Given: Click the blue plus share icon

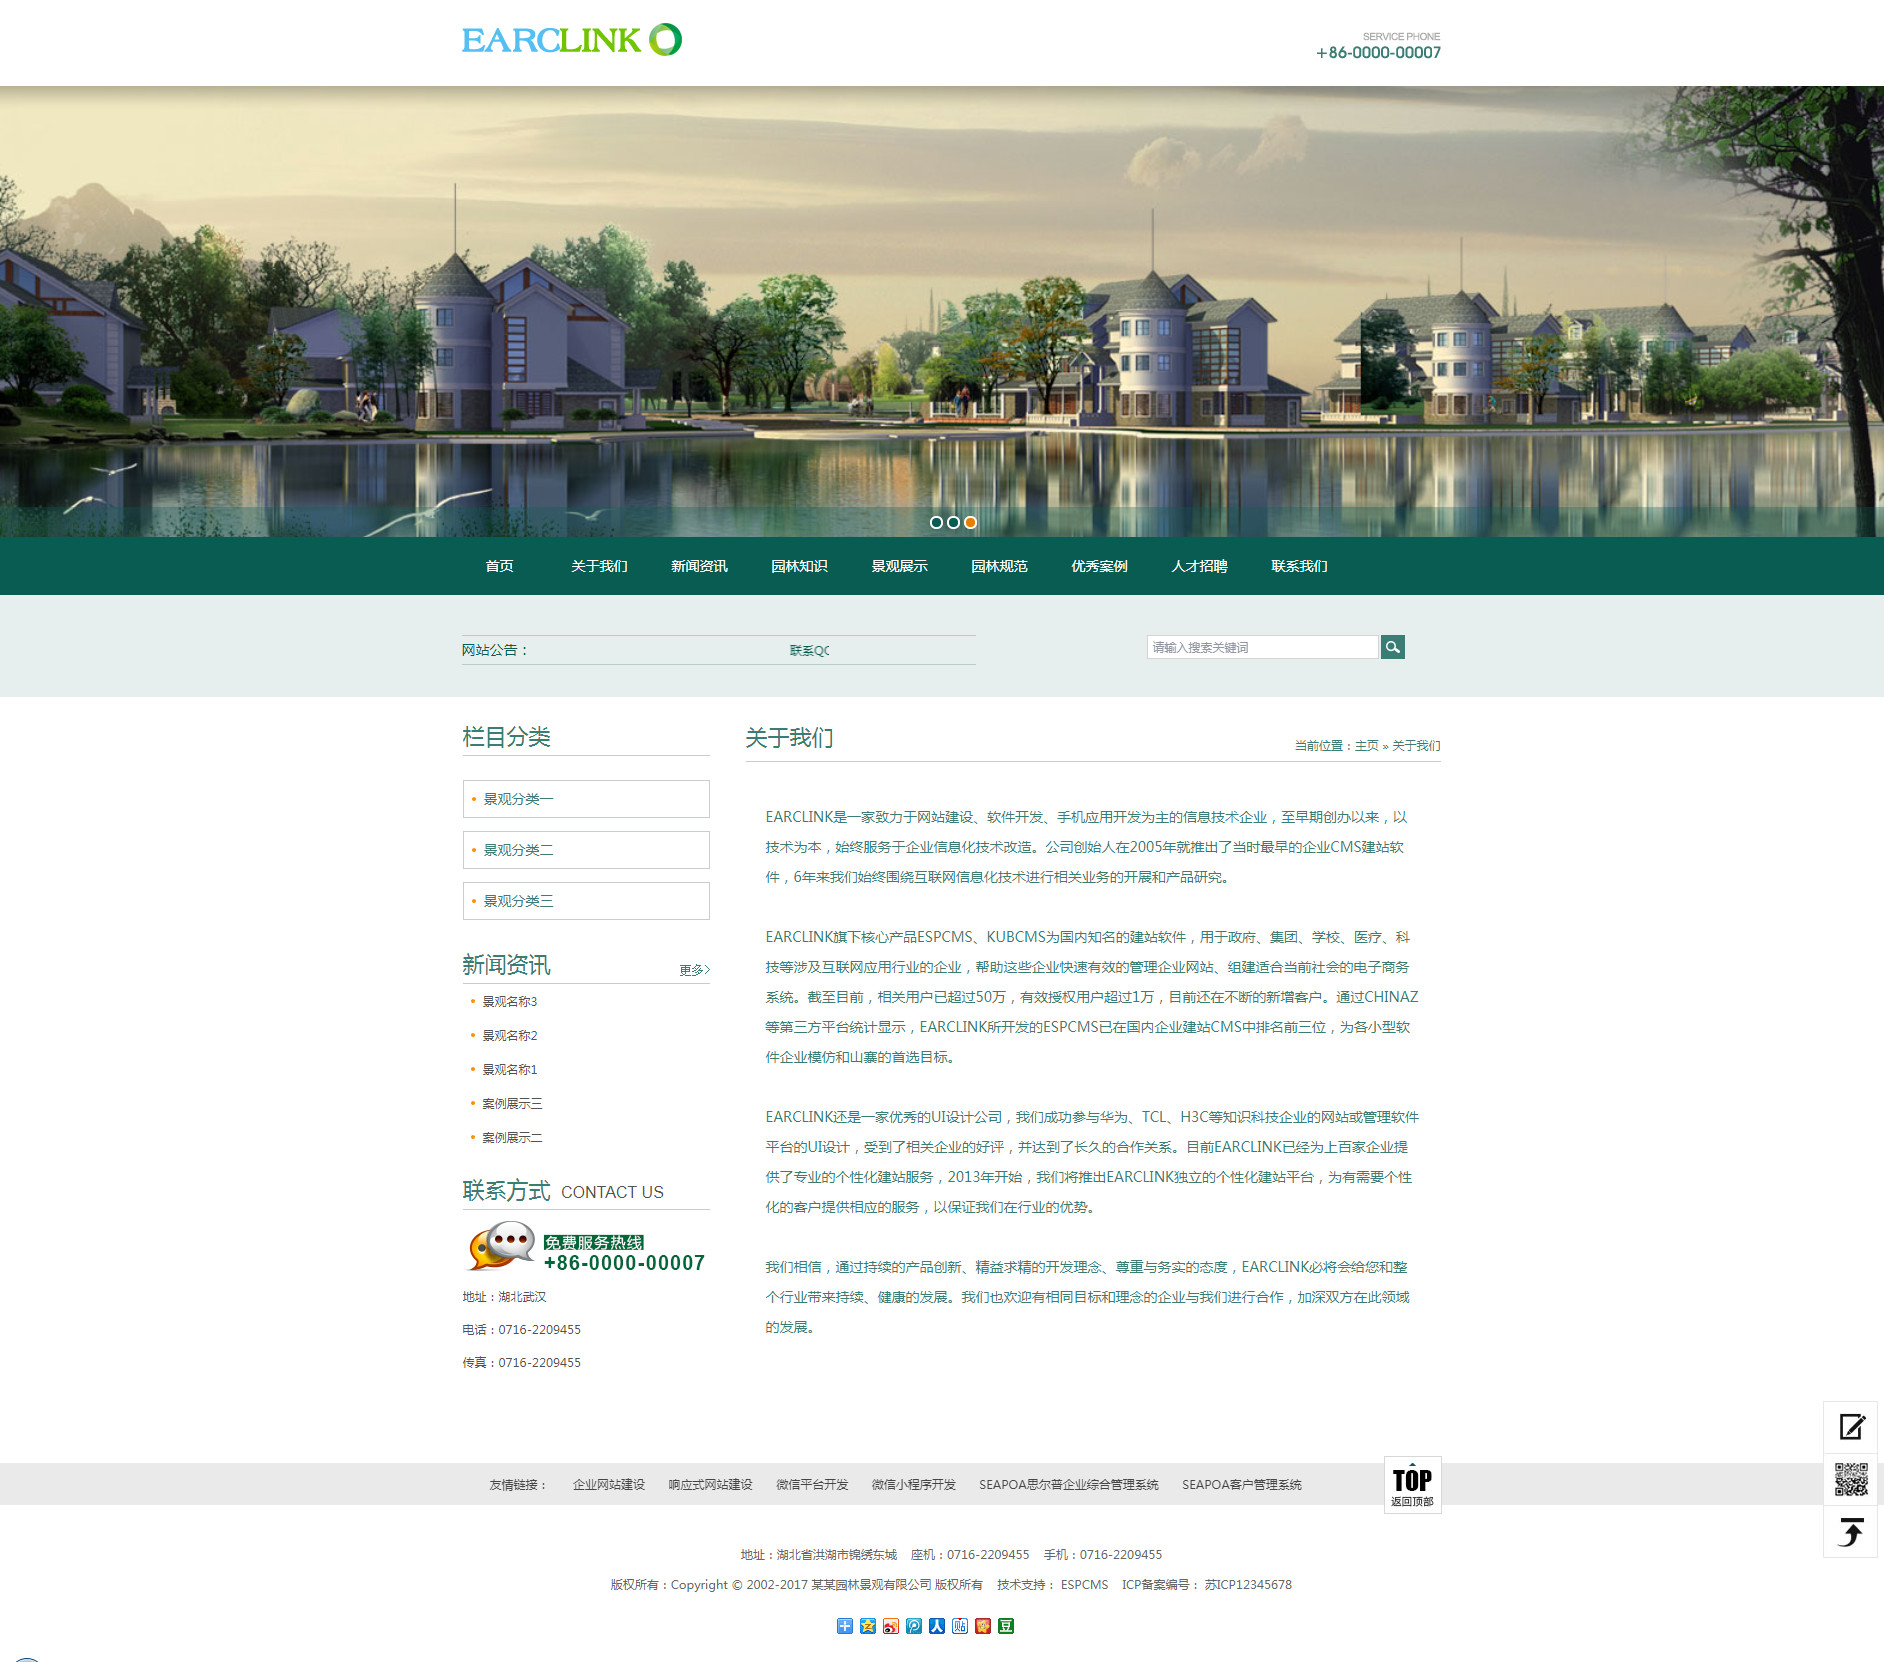Looking at the screenshot, I should pos(844,1626).
